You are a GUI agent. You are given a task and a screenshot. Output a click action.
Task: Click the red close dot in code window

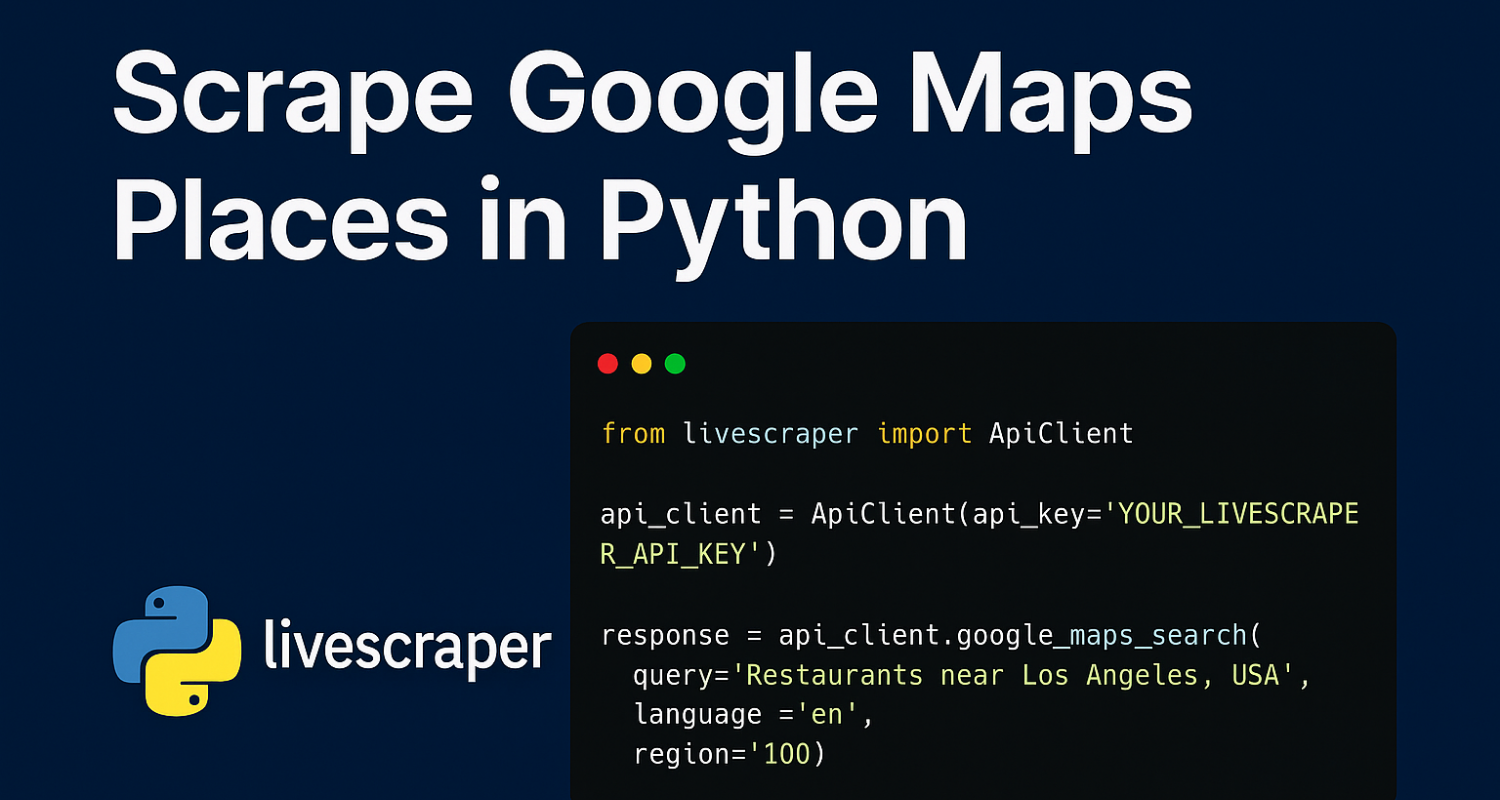[x=607, y=364]
